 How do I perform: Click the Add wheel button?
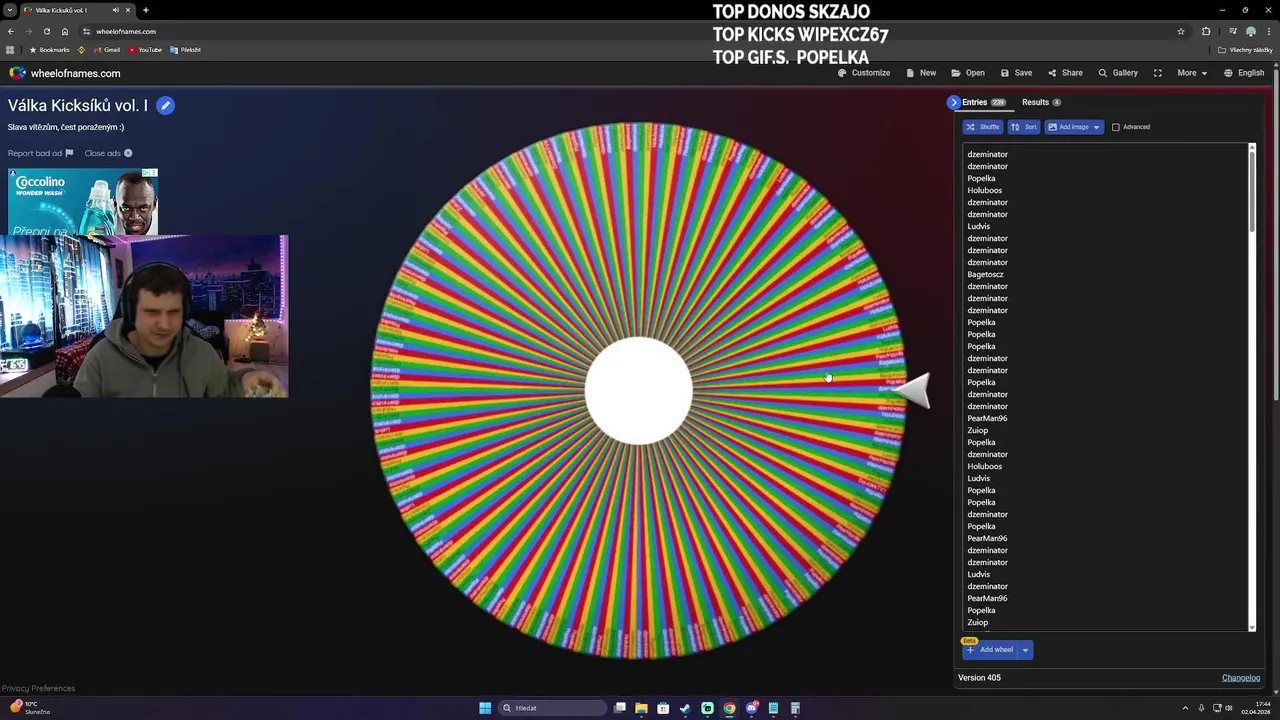990,650
